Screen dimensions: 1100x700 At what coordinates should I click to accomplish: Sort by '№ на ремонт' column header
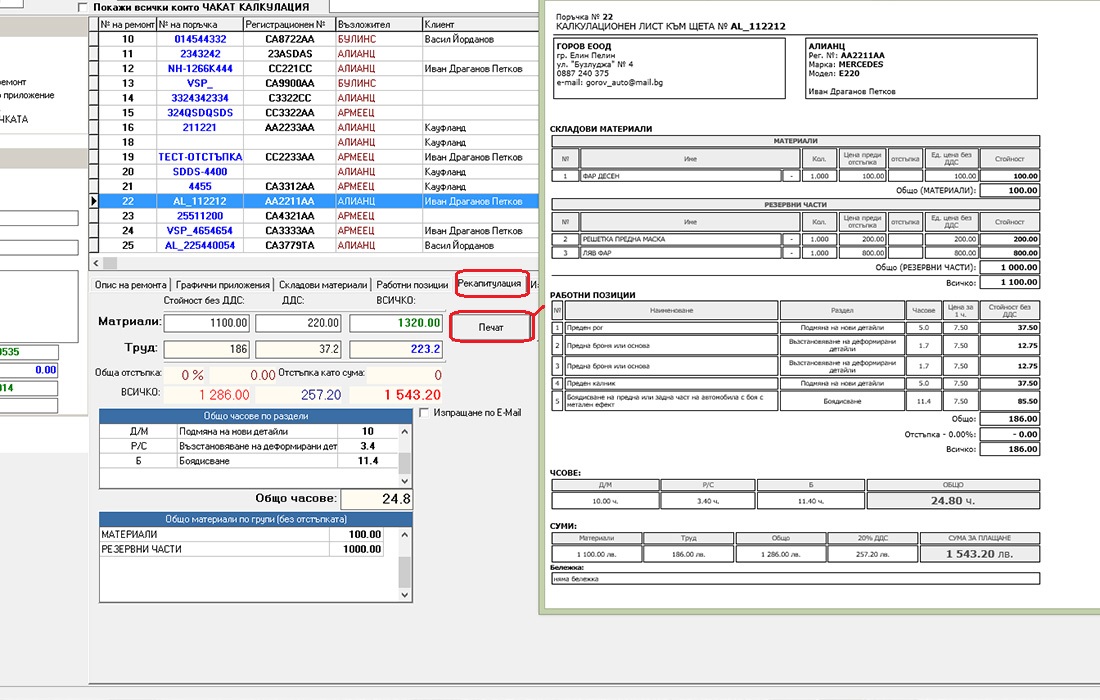(127, 24)
